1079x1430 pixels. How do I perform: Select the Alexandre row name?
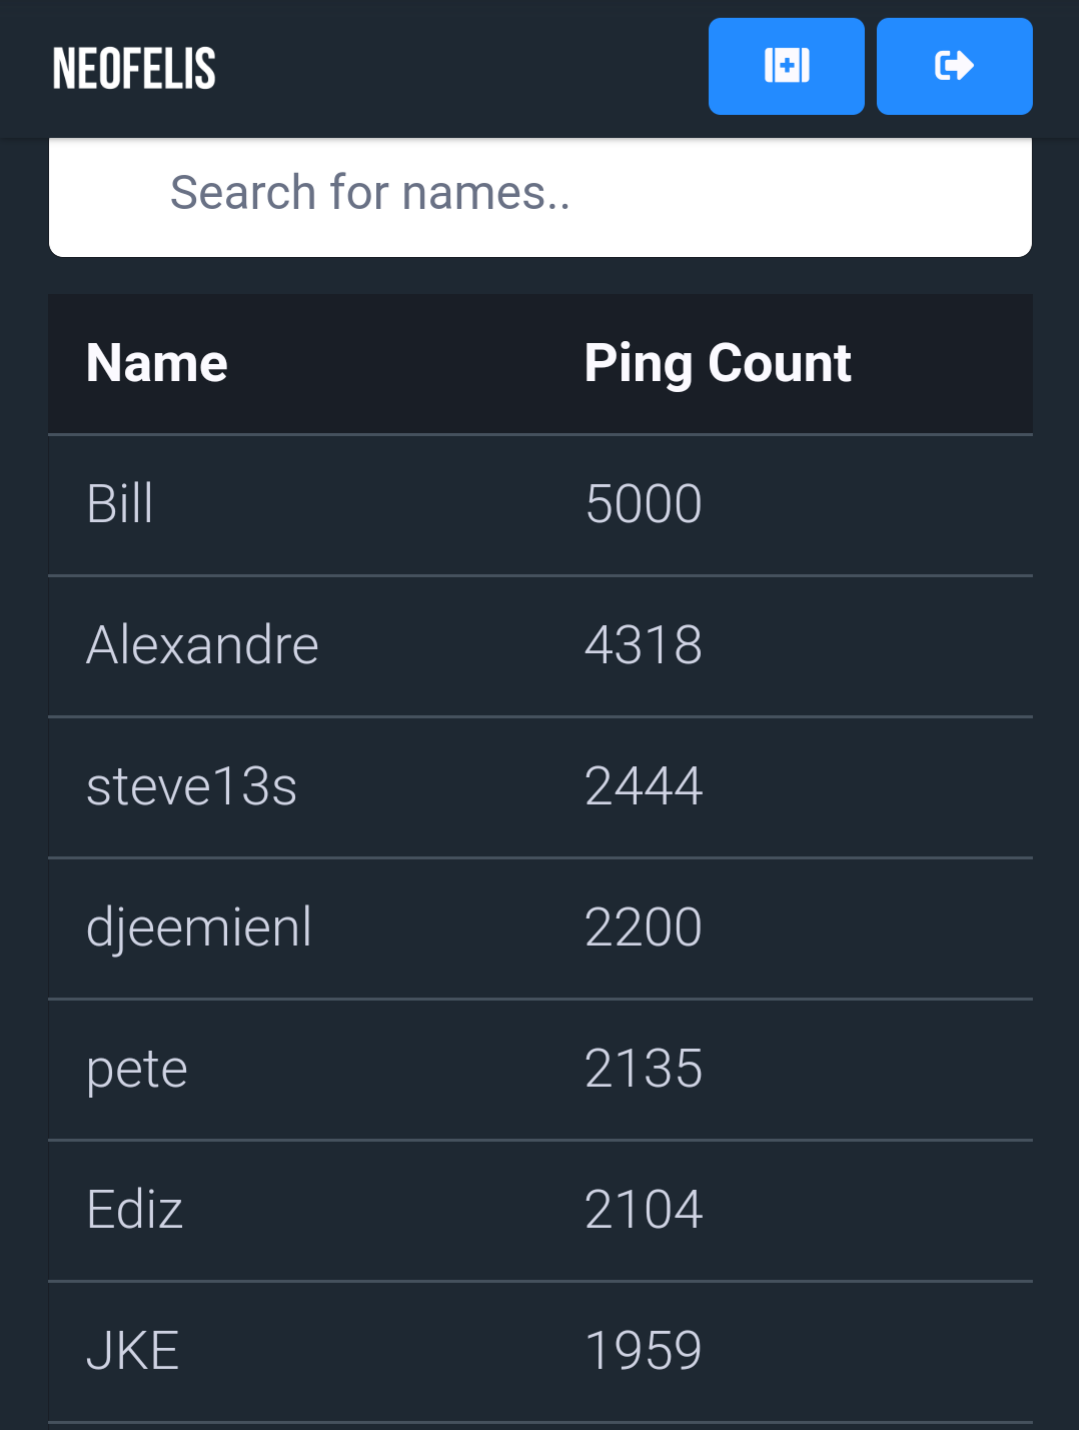click(x=203, y=645)
